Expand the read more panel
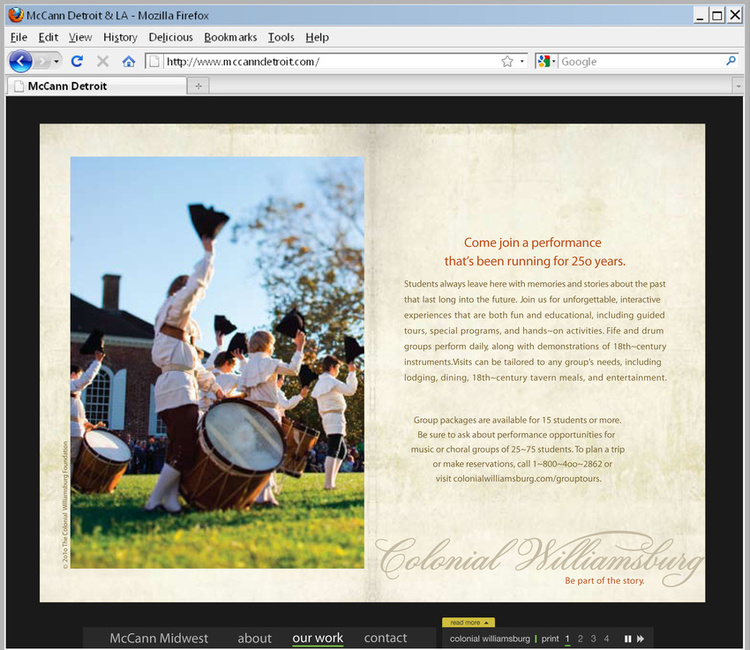Screen dimensions: 750x650 [468, 622]
